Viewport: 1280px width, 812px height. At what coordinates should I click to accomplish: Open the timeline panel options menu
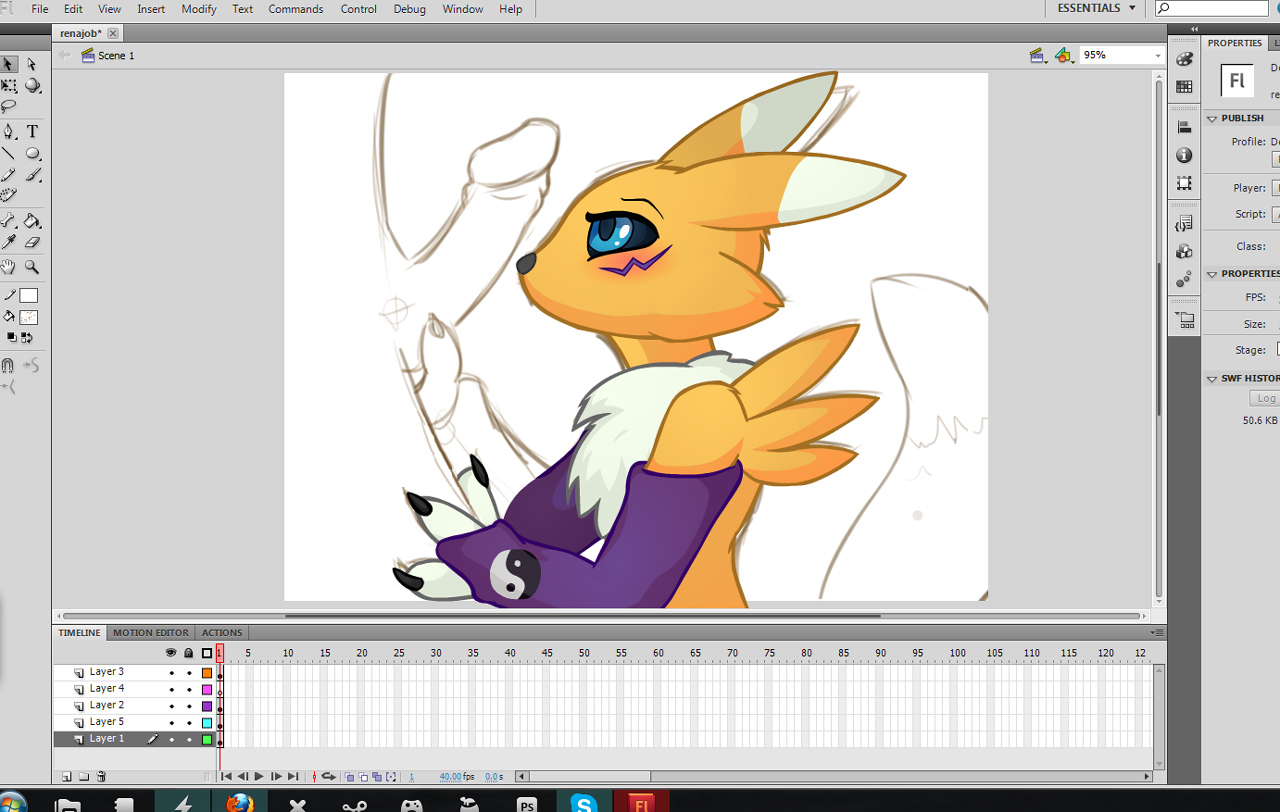click(x=1158, y=632)
